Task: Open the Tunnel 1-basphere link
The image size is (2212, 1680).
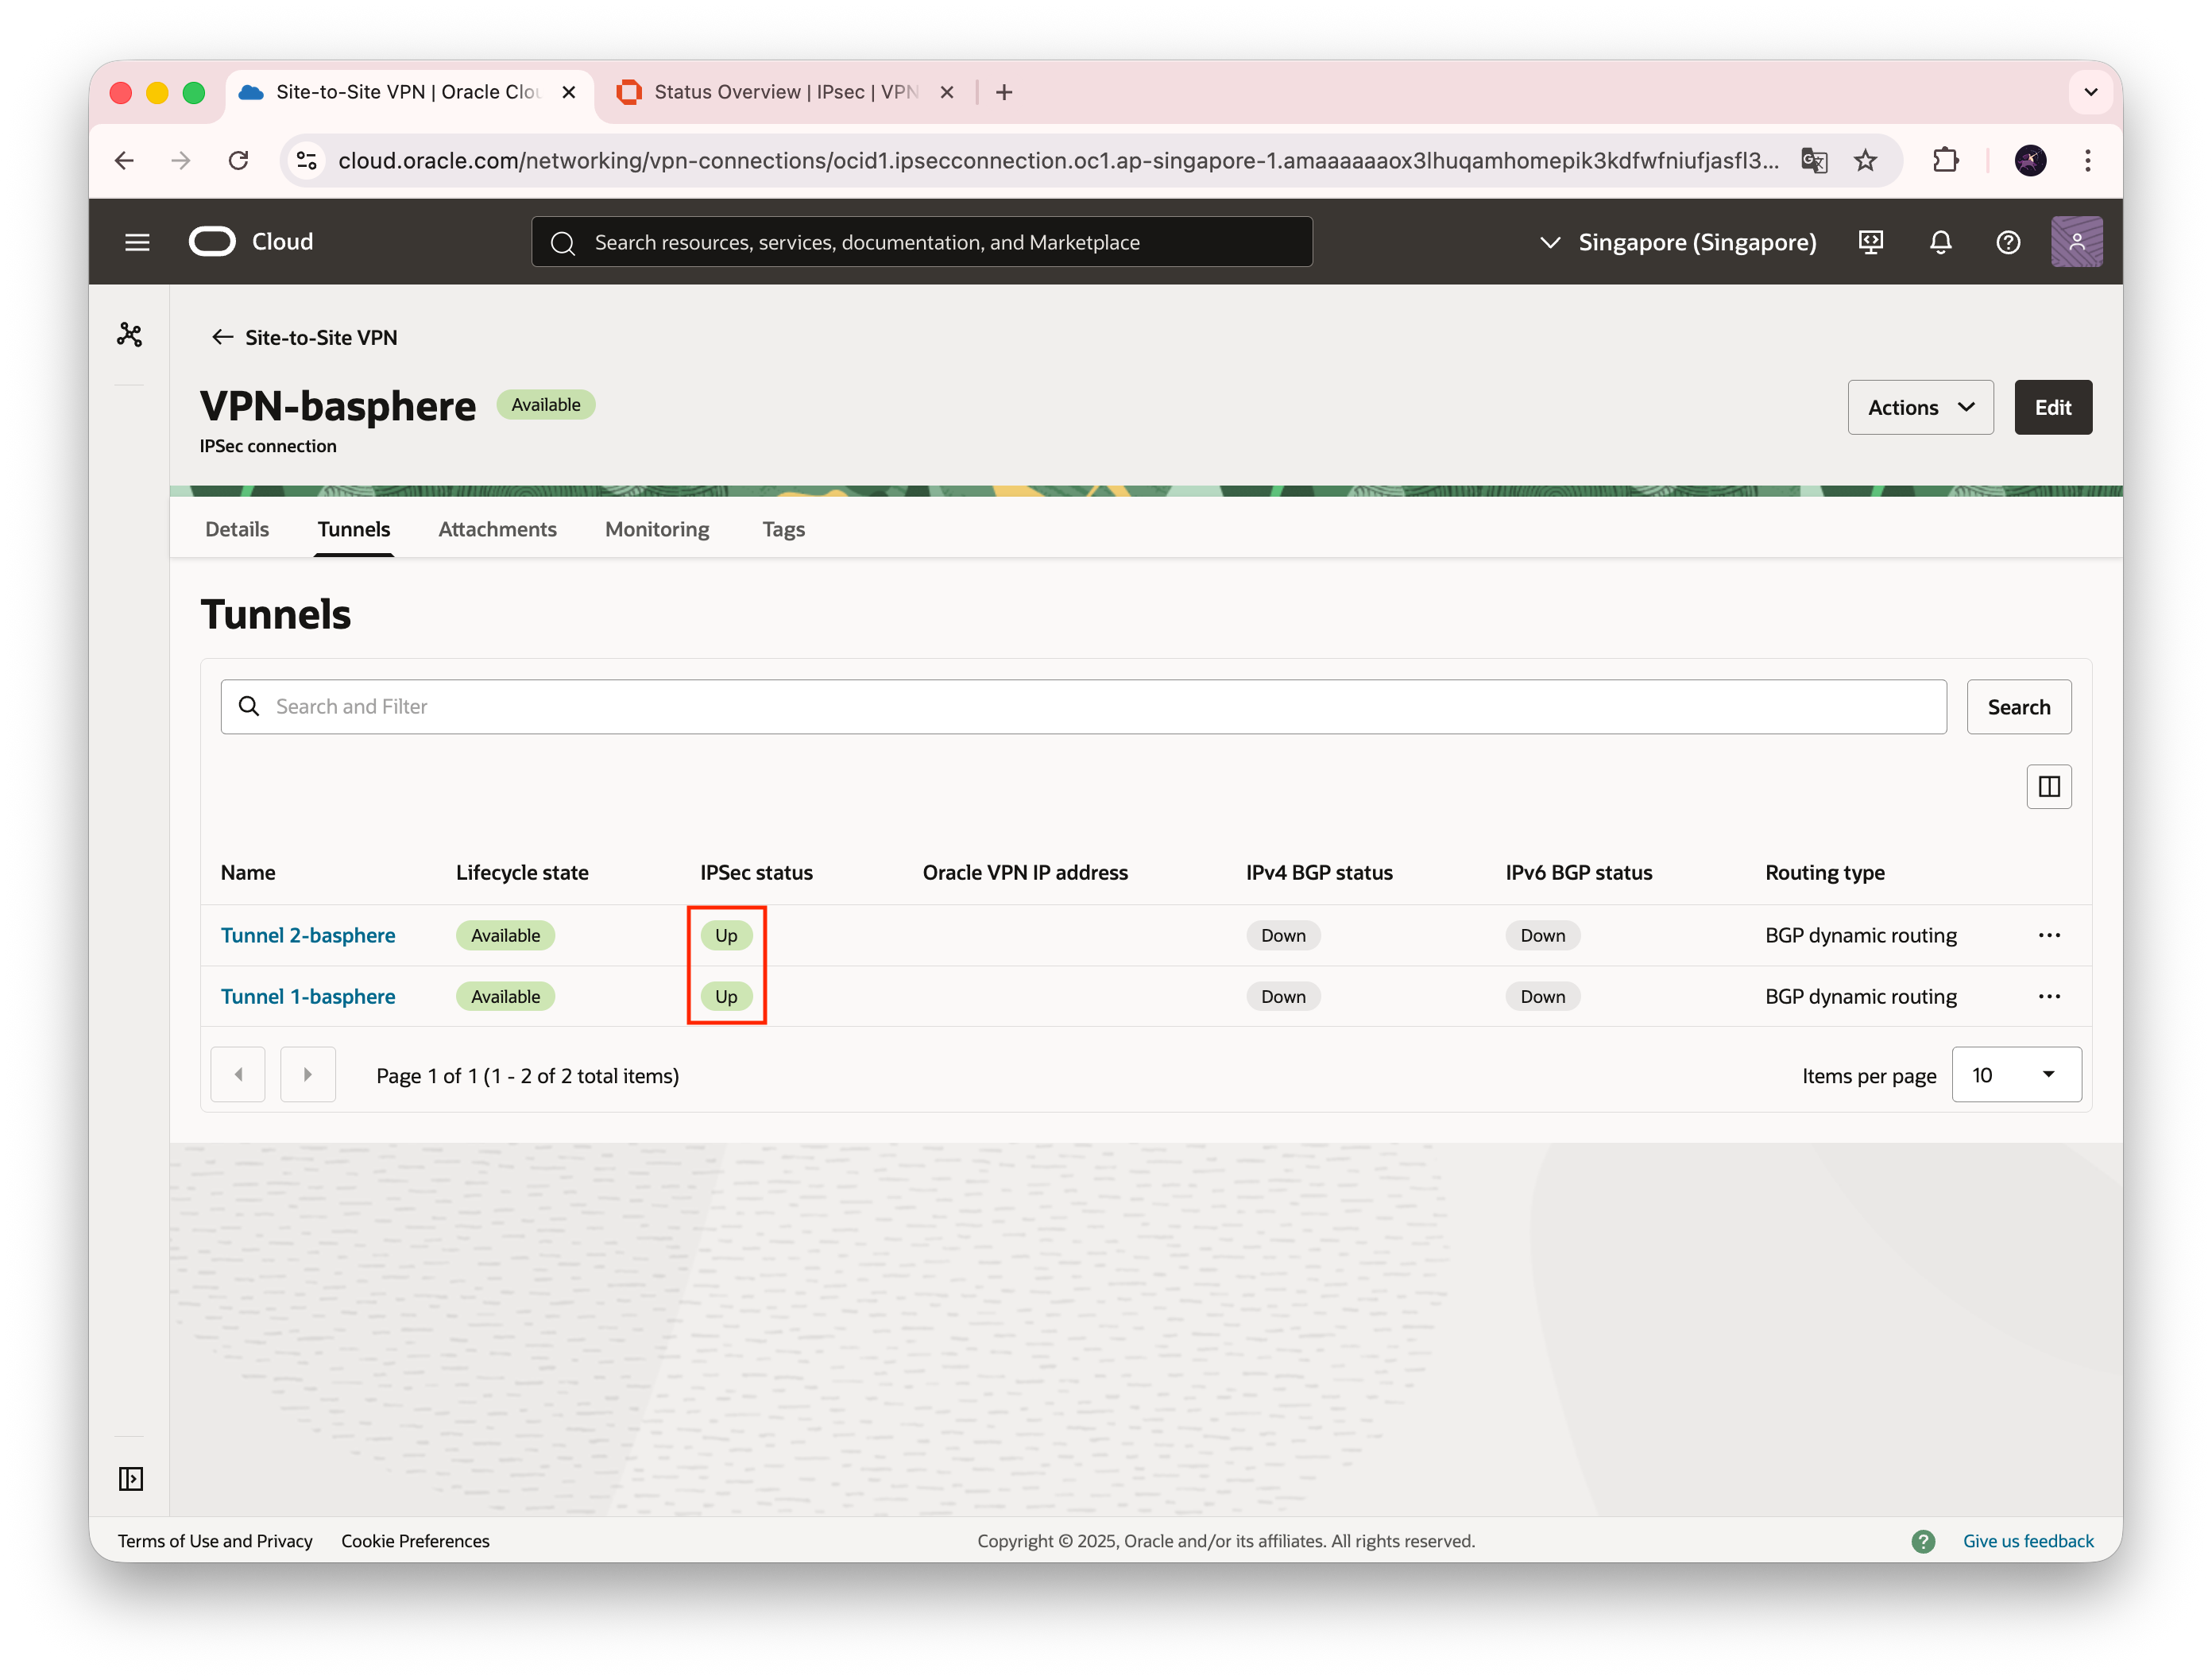Action: pyautogui.click(x=308, y=996)
